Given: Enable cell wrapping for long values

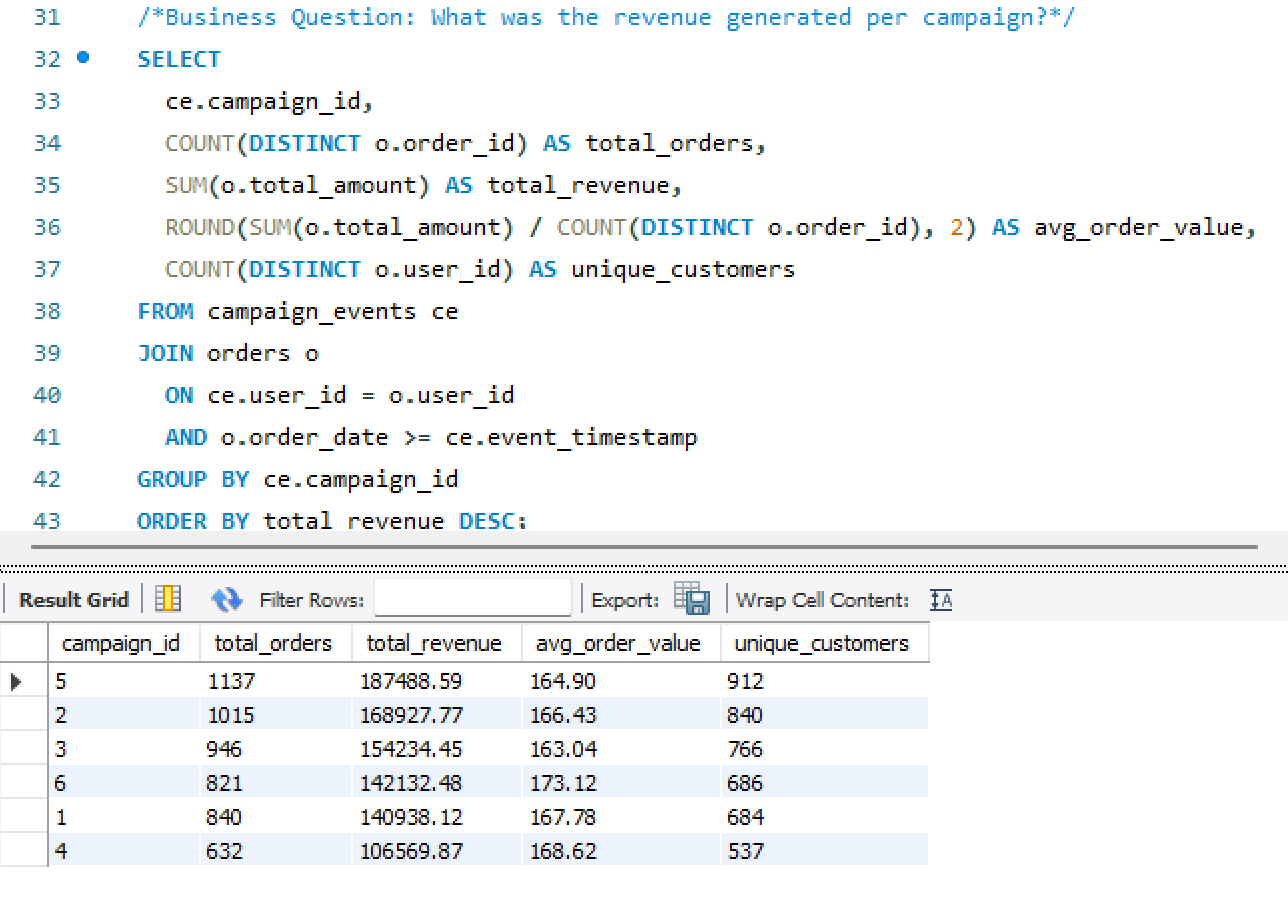Looking at the screenshot, I should click(x=938, y=599).
